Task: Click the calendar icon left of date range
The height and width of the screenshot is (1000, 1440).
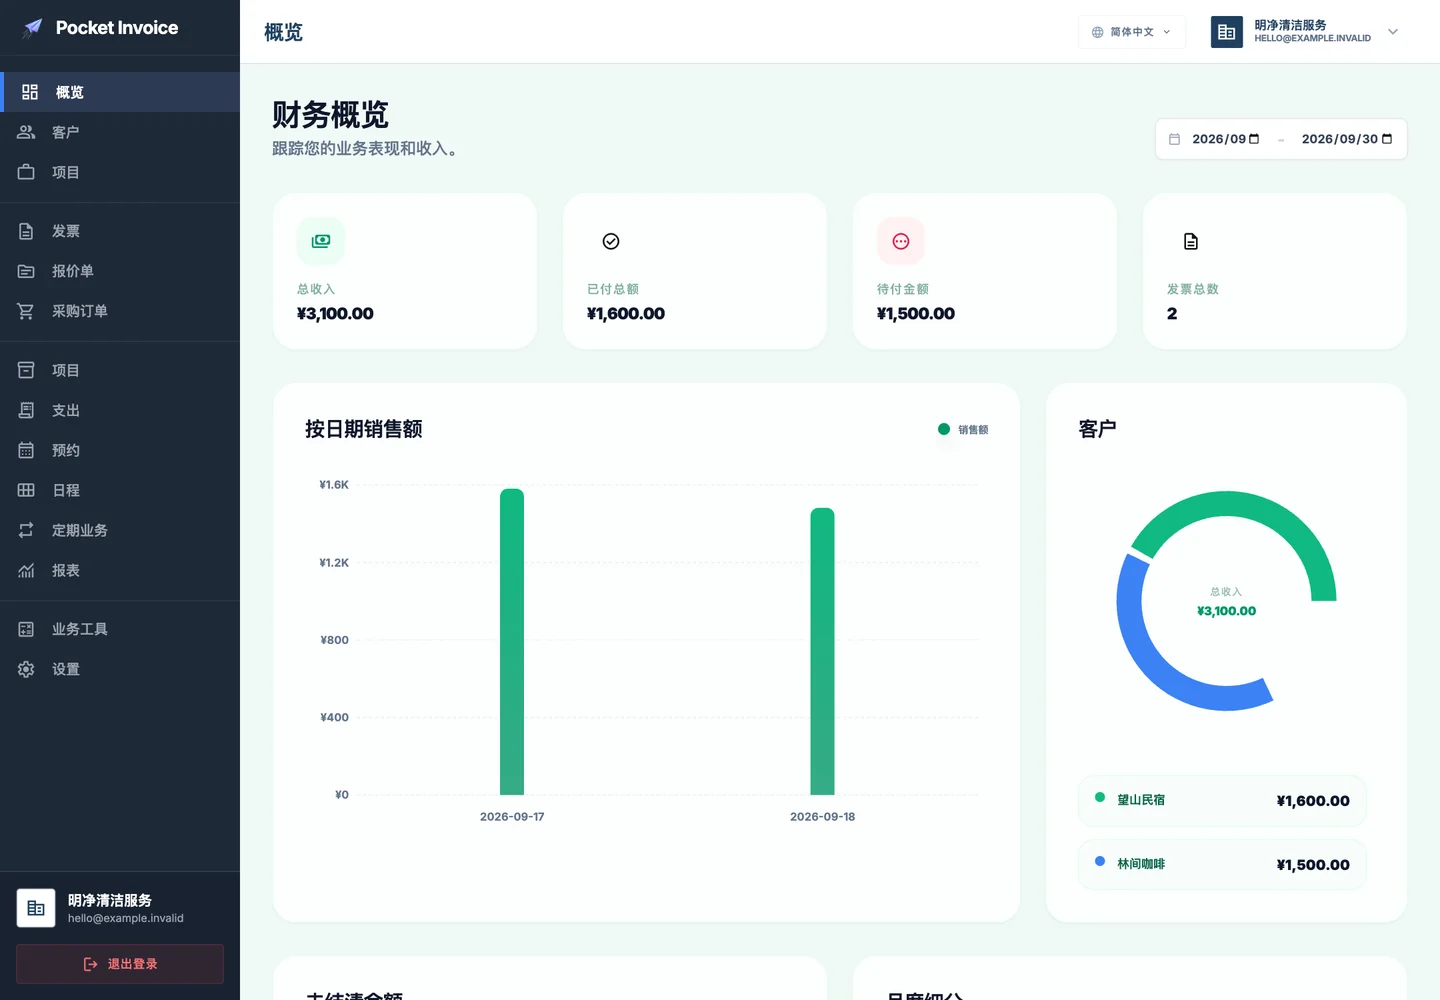Action: click(x=1175, y=139)
